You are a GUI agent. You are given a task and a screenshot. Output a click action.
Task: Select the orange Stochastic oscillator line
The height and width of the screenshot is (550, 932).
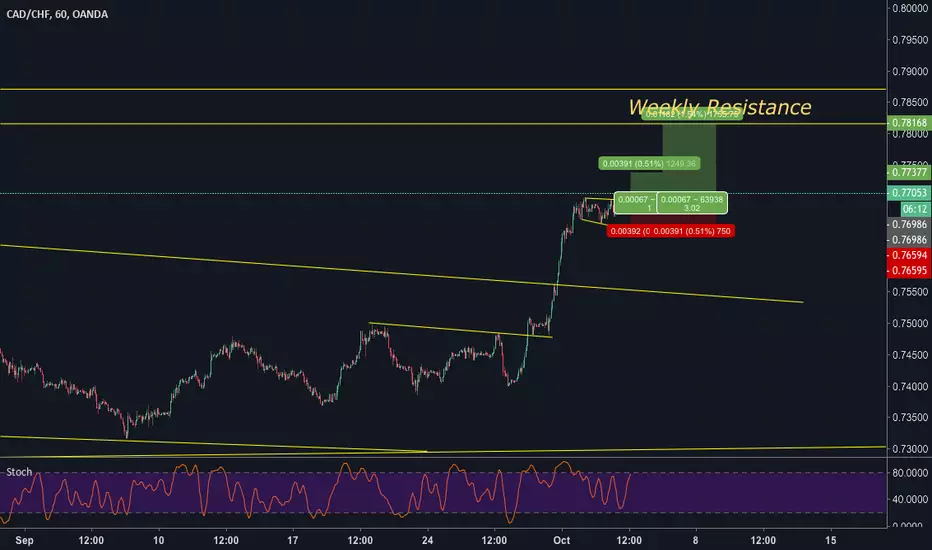(x=315, y=492)
